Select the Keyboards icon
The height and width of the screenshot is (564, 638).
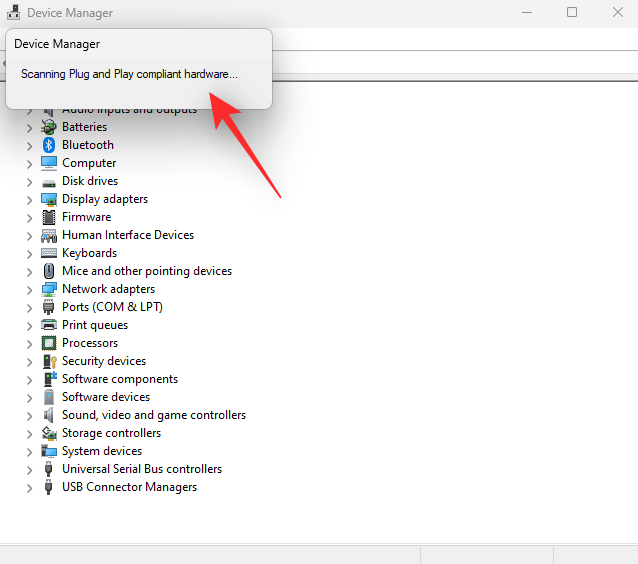tap(49, 253)
